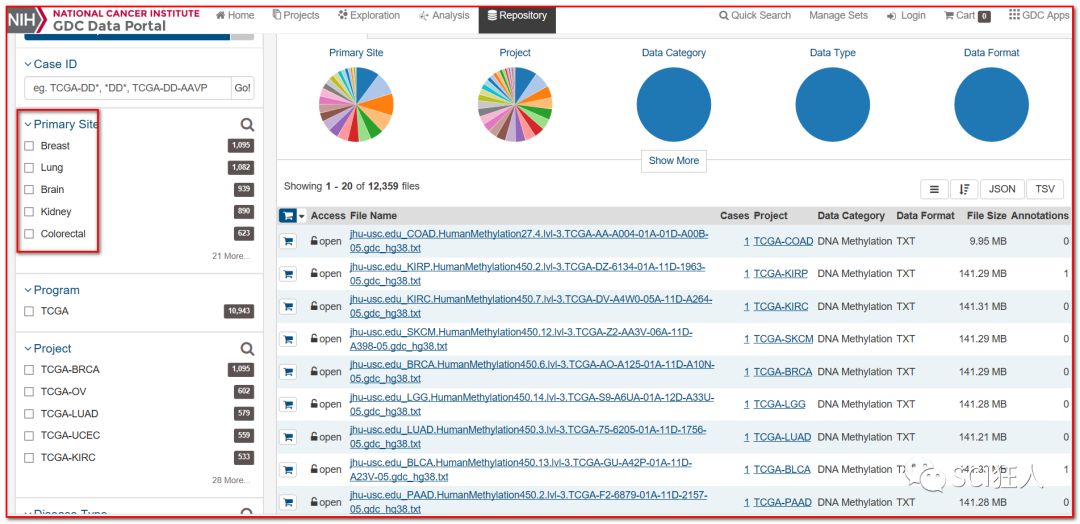This screenshot has height=524, width=1080.
Task: Add the PAAD HumanMethylation450 file to cart
Action: pos(288,502)
